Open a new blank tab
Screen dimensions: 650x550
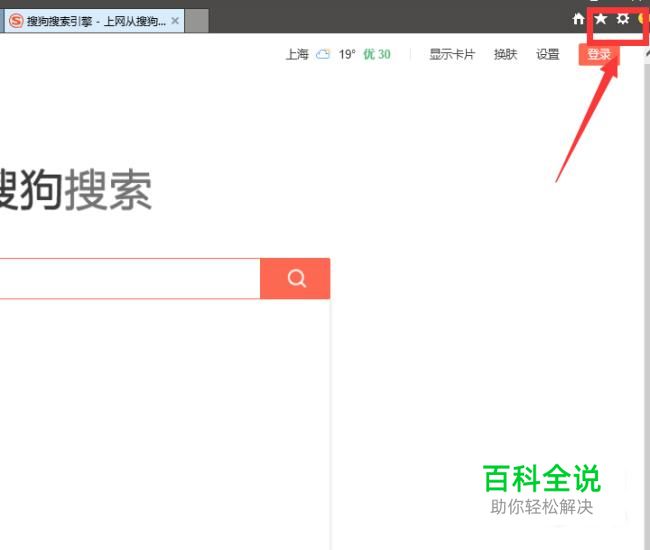click(x=196, y=21)
